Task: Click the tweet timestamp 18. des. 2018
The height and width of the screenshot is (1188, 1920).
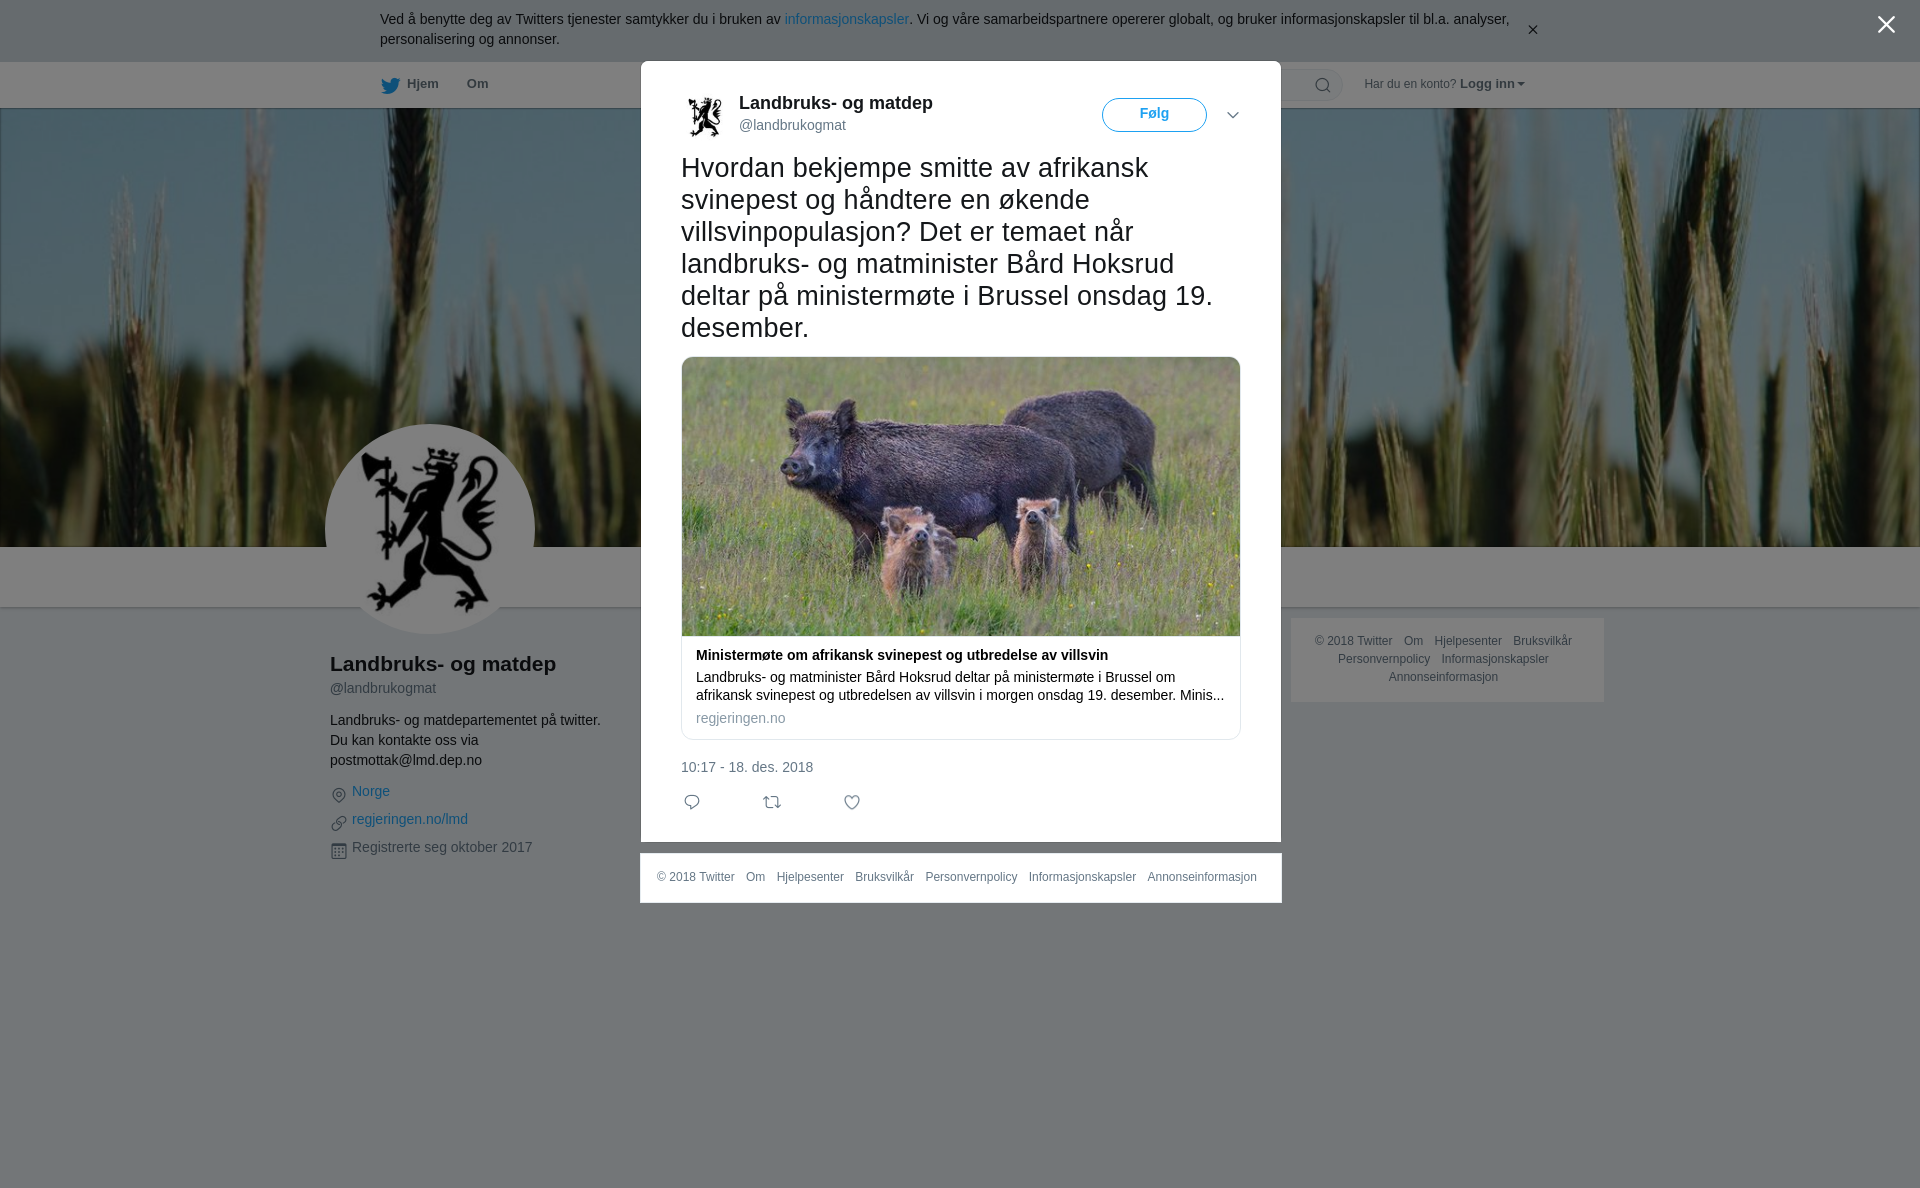Action: coord(747,767)
